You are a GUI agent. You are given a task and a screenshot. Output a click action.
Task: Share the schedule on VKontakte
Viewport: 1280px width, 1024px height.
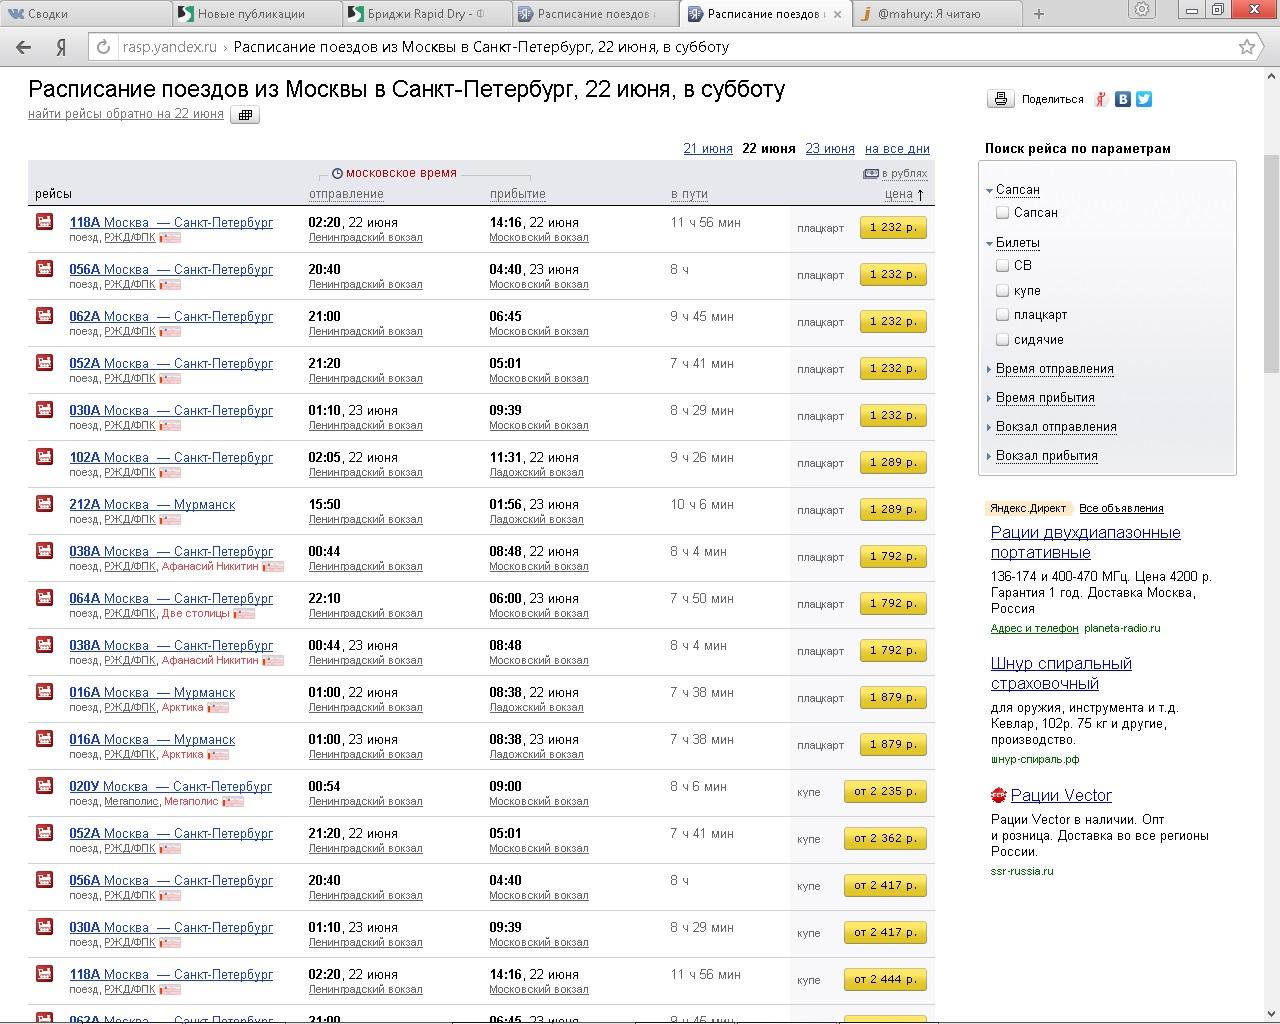[1124, 99]
